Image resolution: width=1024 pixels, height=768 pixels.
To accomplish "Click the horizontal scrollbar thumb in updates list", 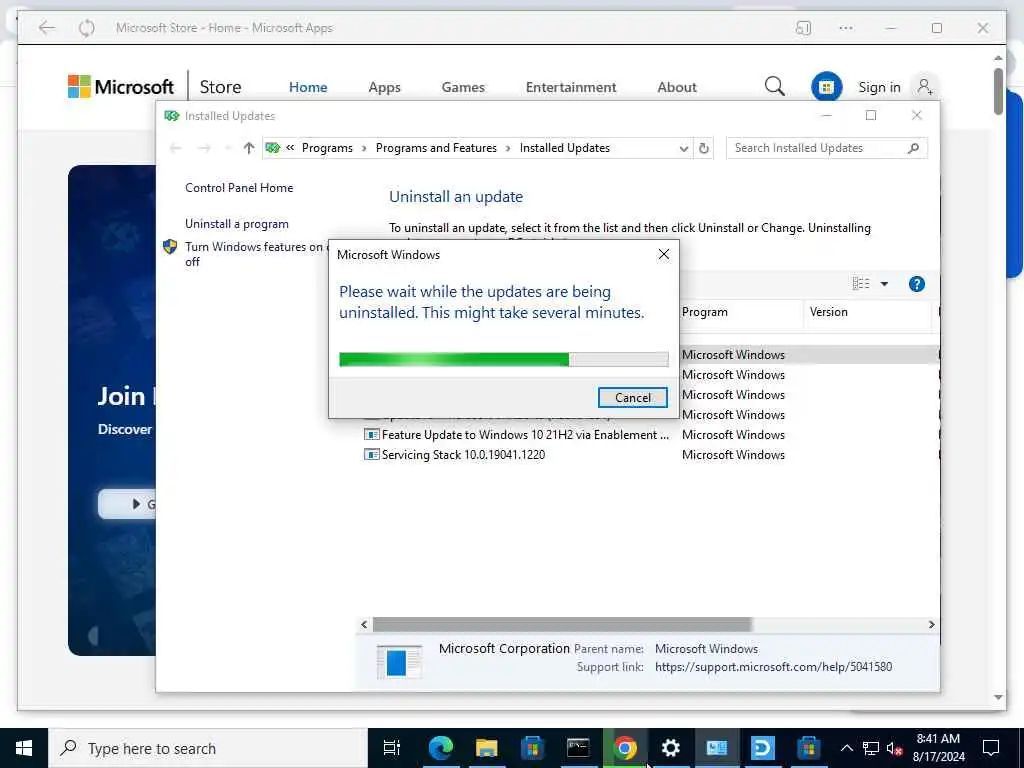I will click(x=562, y=625).
